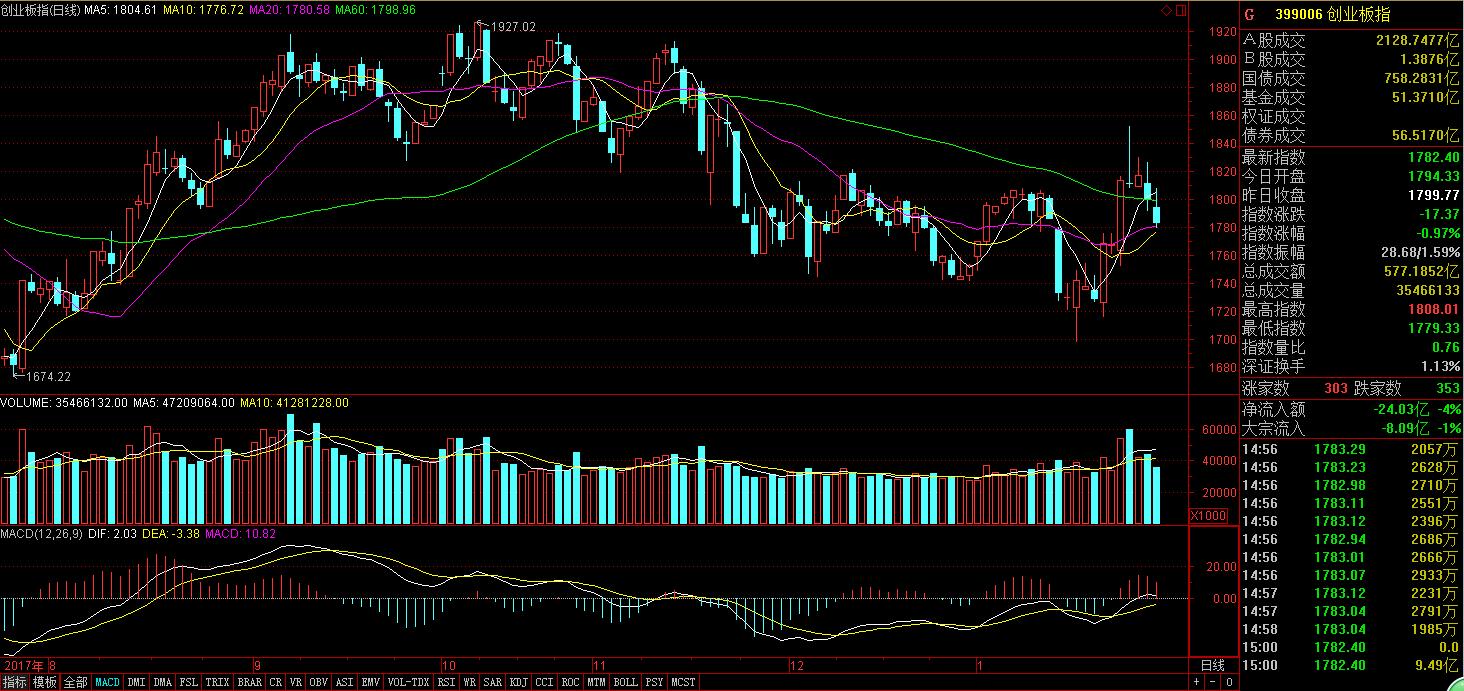Select the MTM indicator tab
This screenshot has width=1464, height=691.
(596, 682)
